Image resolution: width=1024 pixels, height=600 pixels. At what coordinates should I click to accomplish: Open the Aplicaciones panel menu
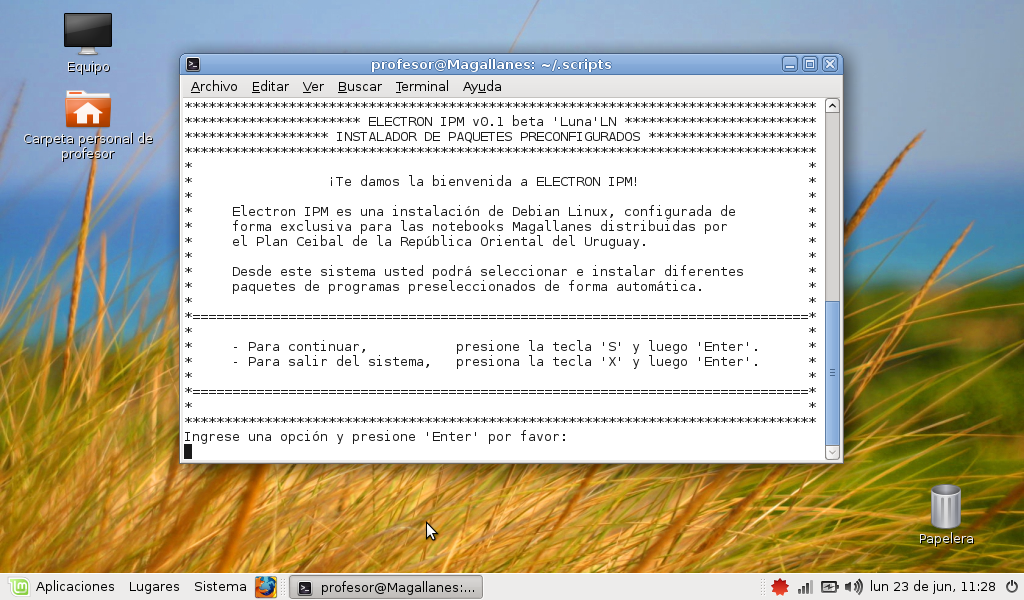click(75, 587)
